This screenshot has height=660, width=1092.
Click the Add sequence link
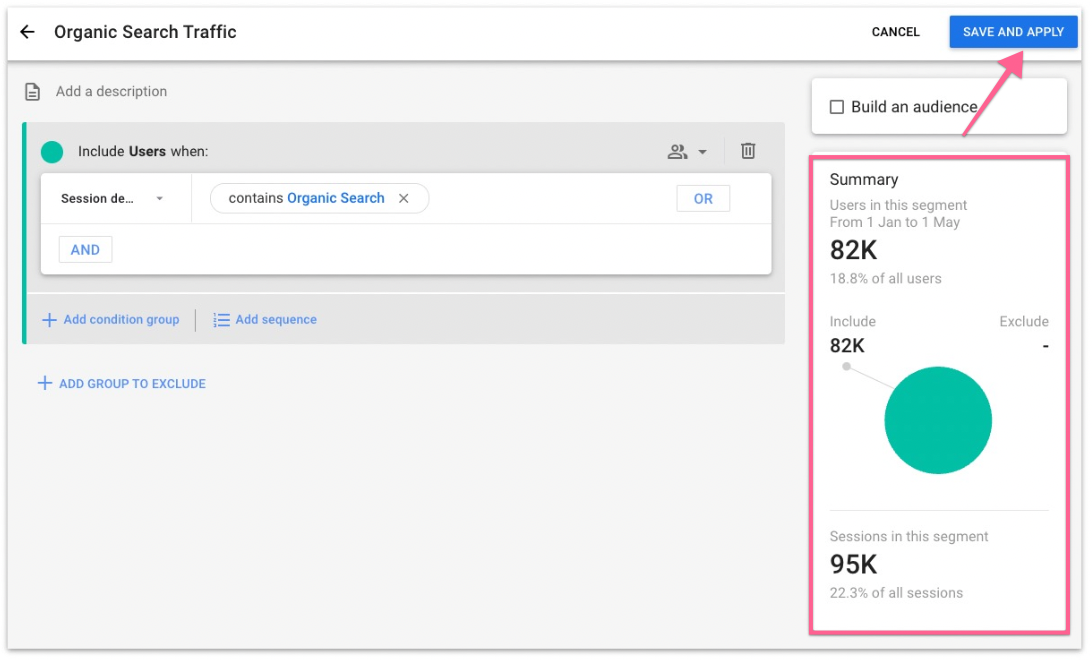pos(276,320)
